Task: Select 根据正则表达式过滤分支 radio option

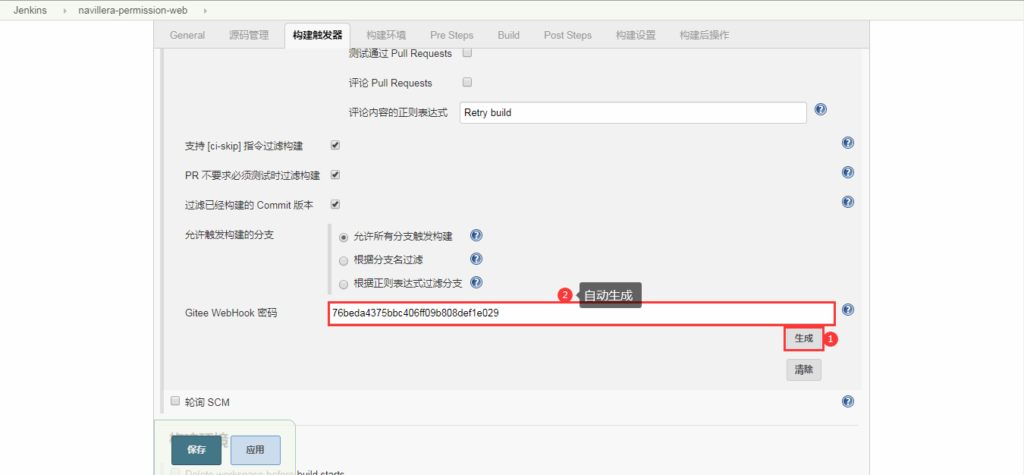Action: coord(344,284)
